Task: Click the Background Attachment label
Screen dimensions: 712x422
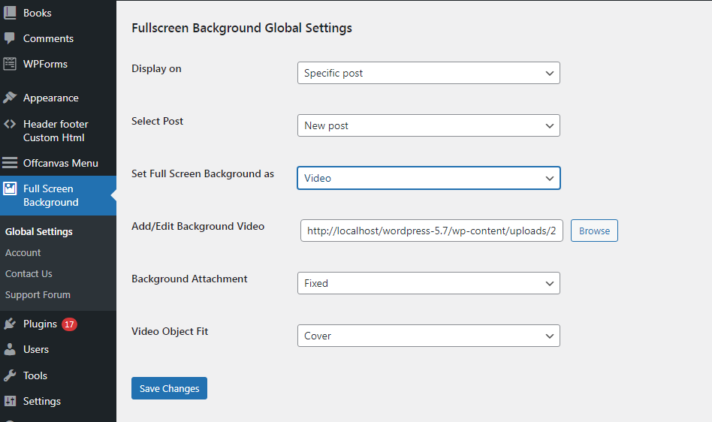Action: pyautogui.click(x=189, y=279)
